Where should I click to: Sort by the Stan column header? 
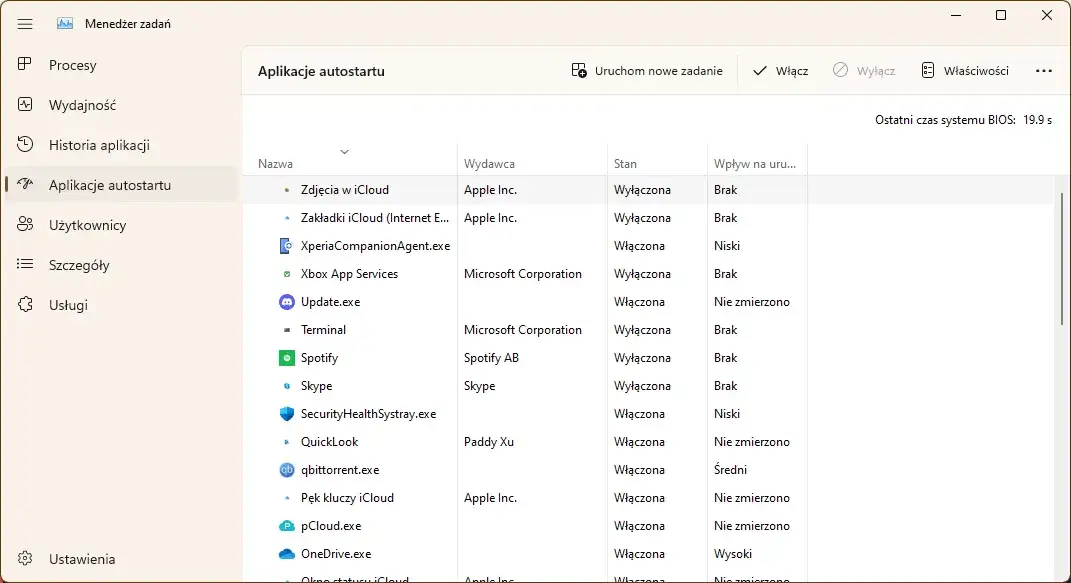click(x=657, y=159)
